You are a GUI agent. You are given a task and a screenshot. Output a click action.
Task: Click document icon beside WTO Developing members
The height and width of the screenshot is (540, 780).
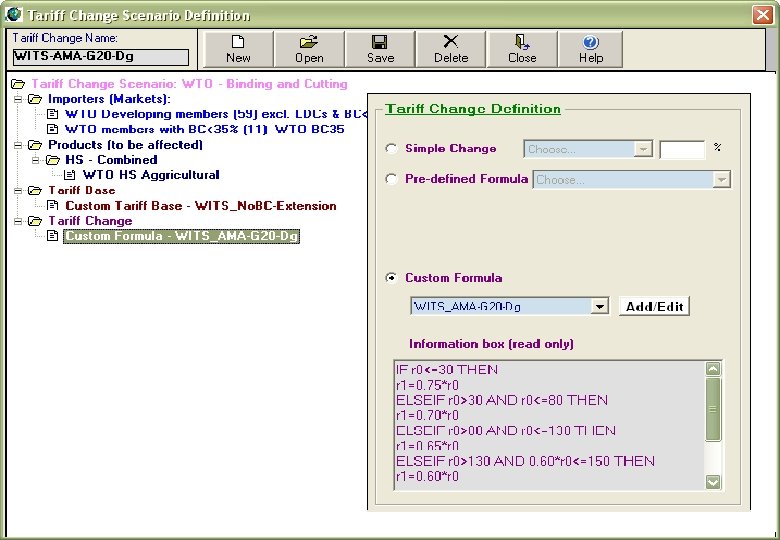click(52, 114)
